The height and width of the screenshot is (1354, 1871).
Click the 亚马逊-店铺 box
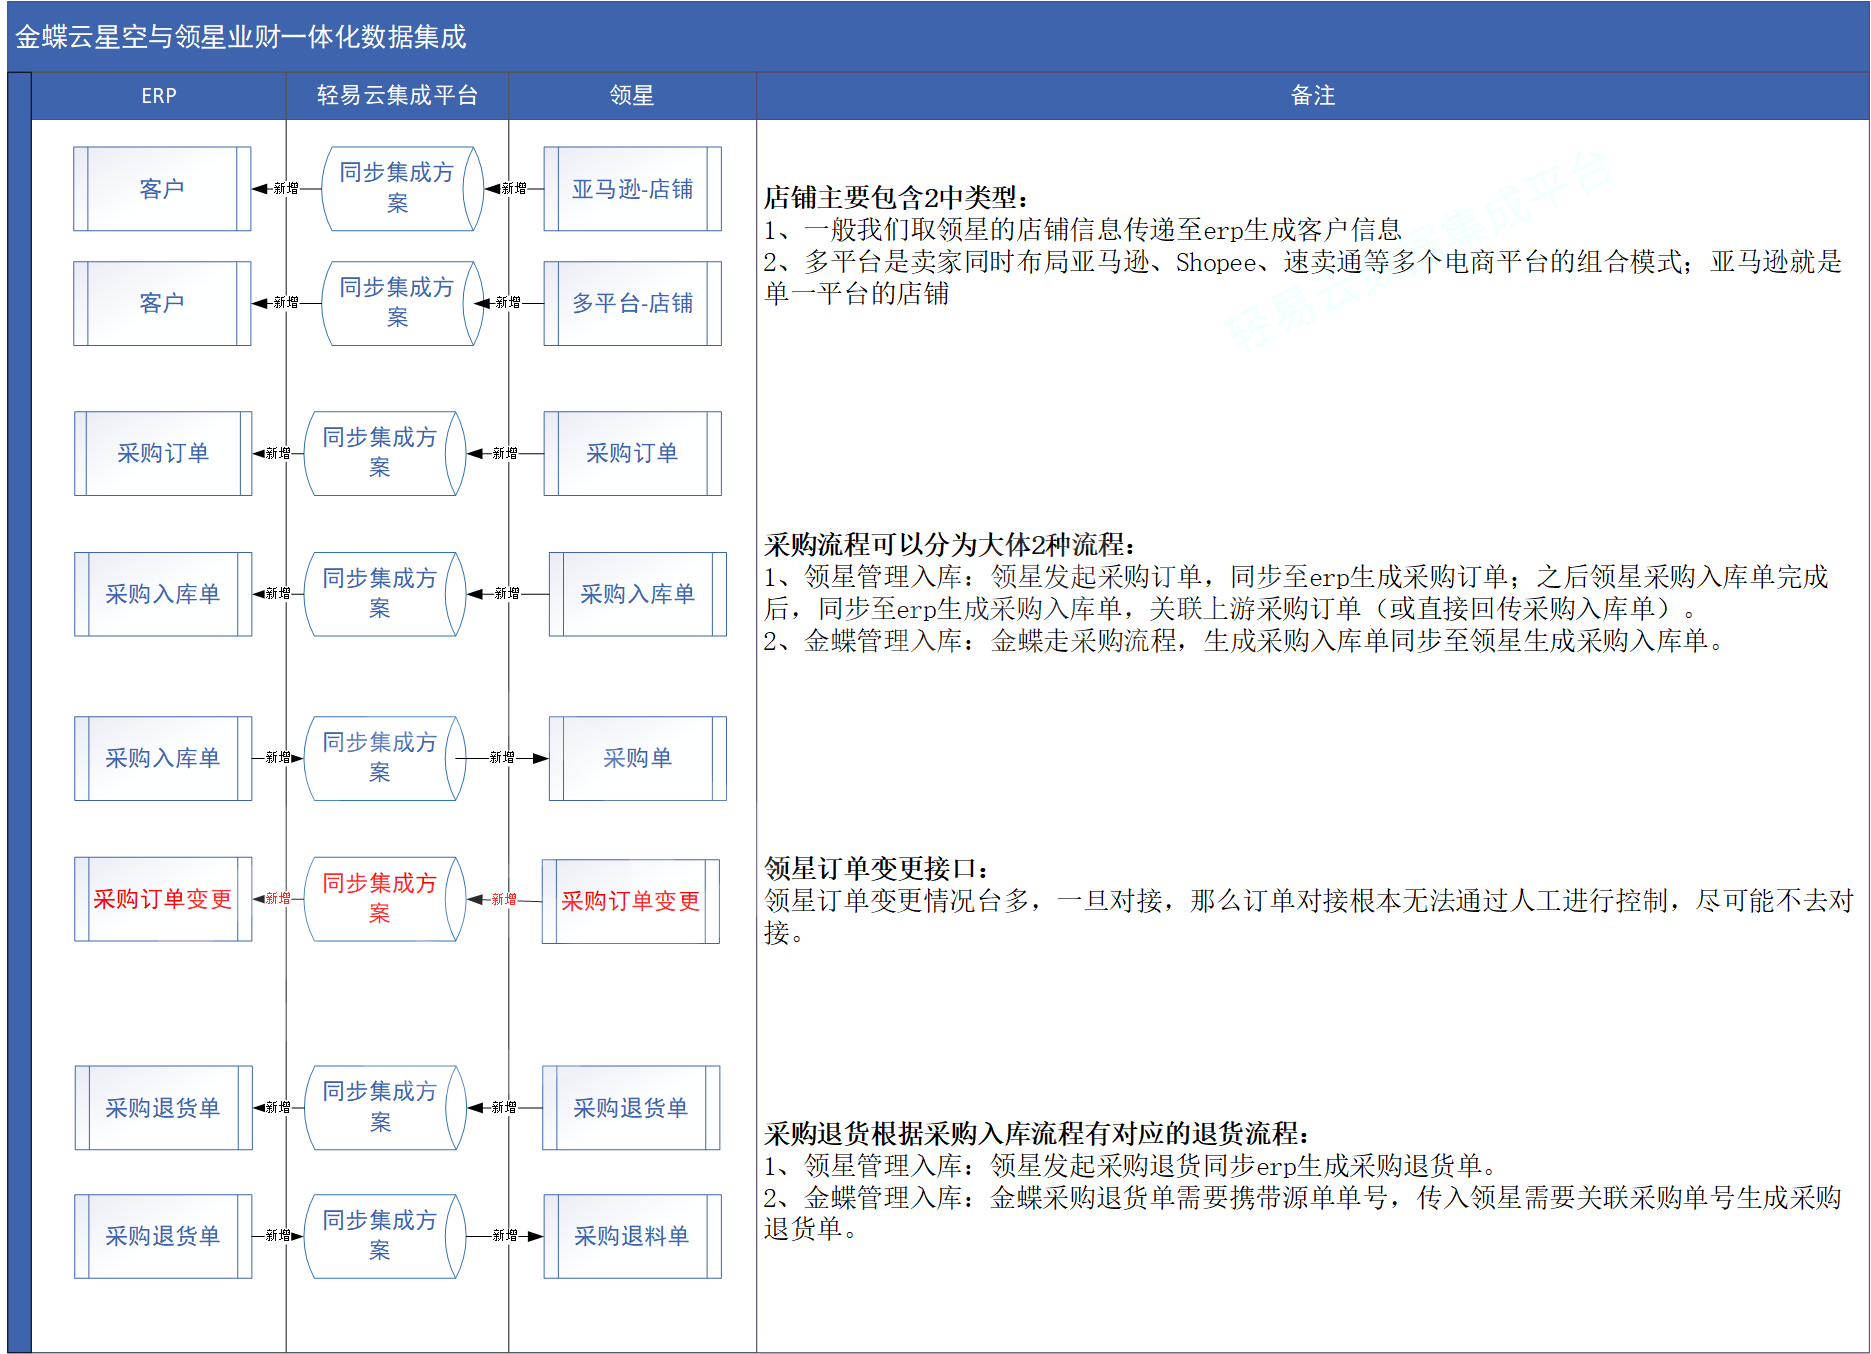[x=632, y=189]
